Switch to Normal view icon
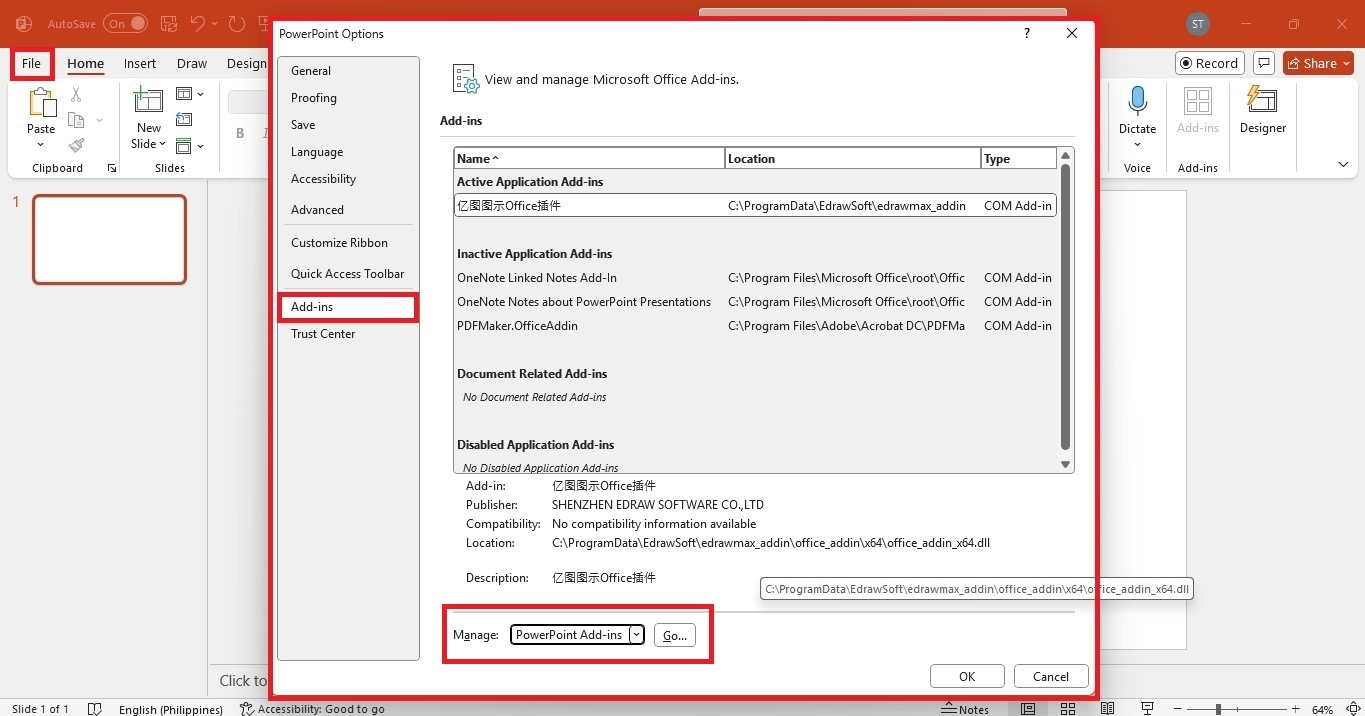1365x716 pixels. [x=1028, y=709]
